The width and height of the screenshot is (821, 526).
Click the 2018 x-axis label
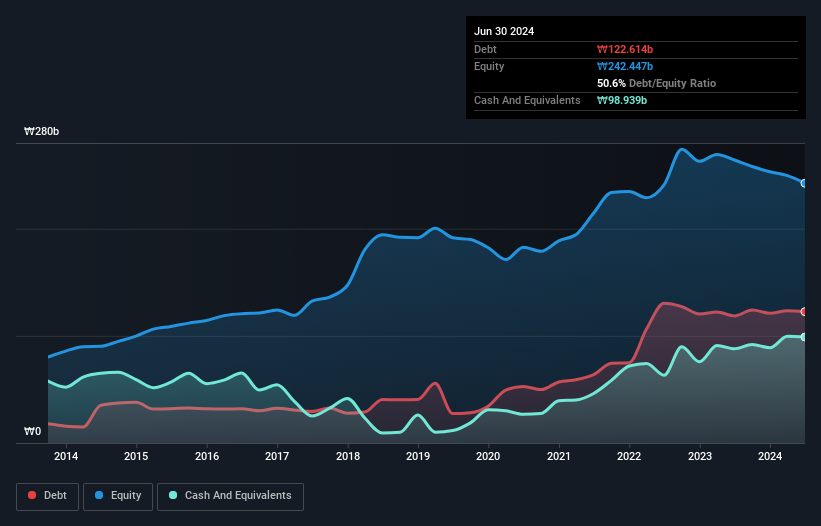pyautogui.click(x=348, y=456)
